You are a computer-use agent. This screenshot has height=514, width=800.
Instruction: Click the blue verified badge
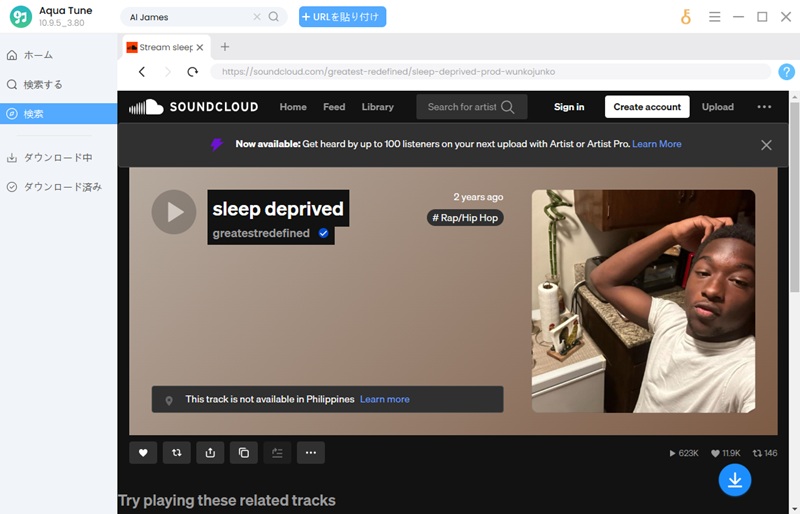click(323, 233)
